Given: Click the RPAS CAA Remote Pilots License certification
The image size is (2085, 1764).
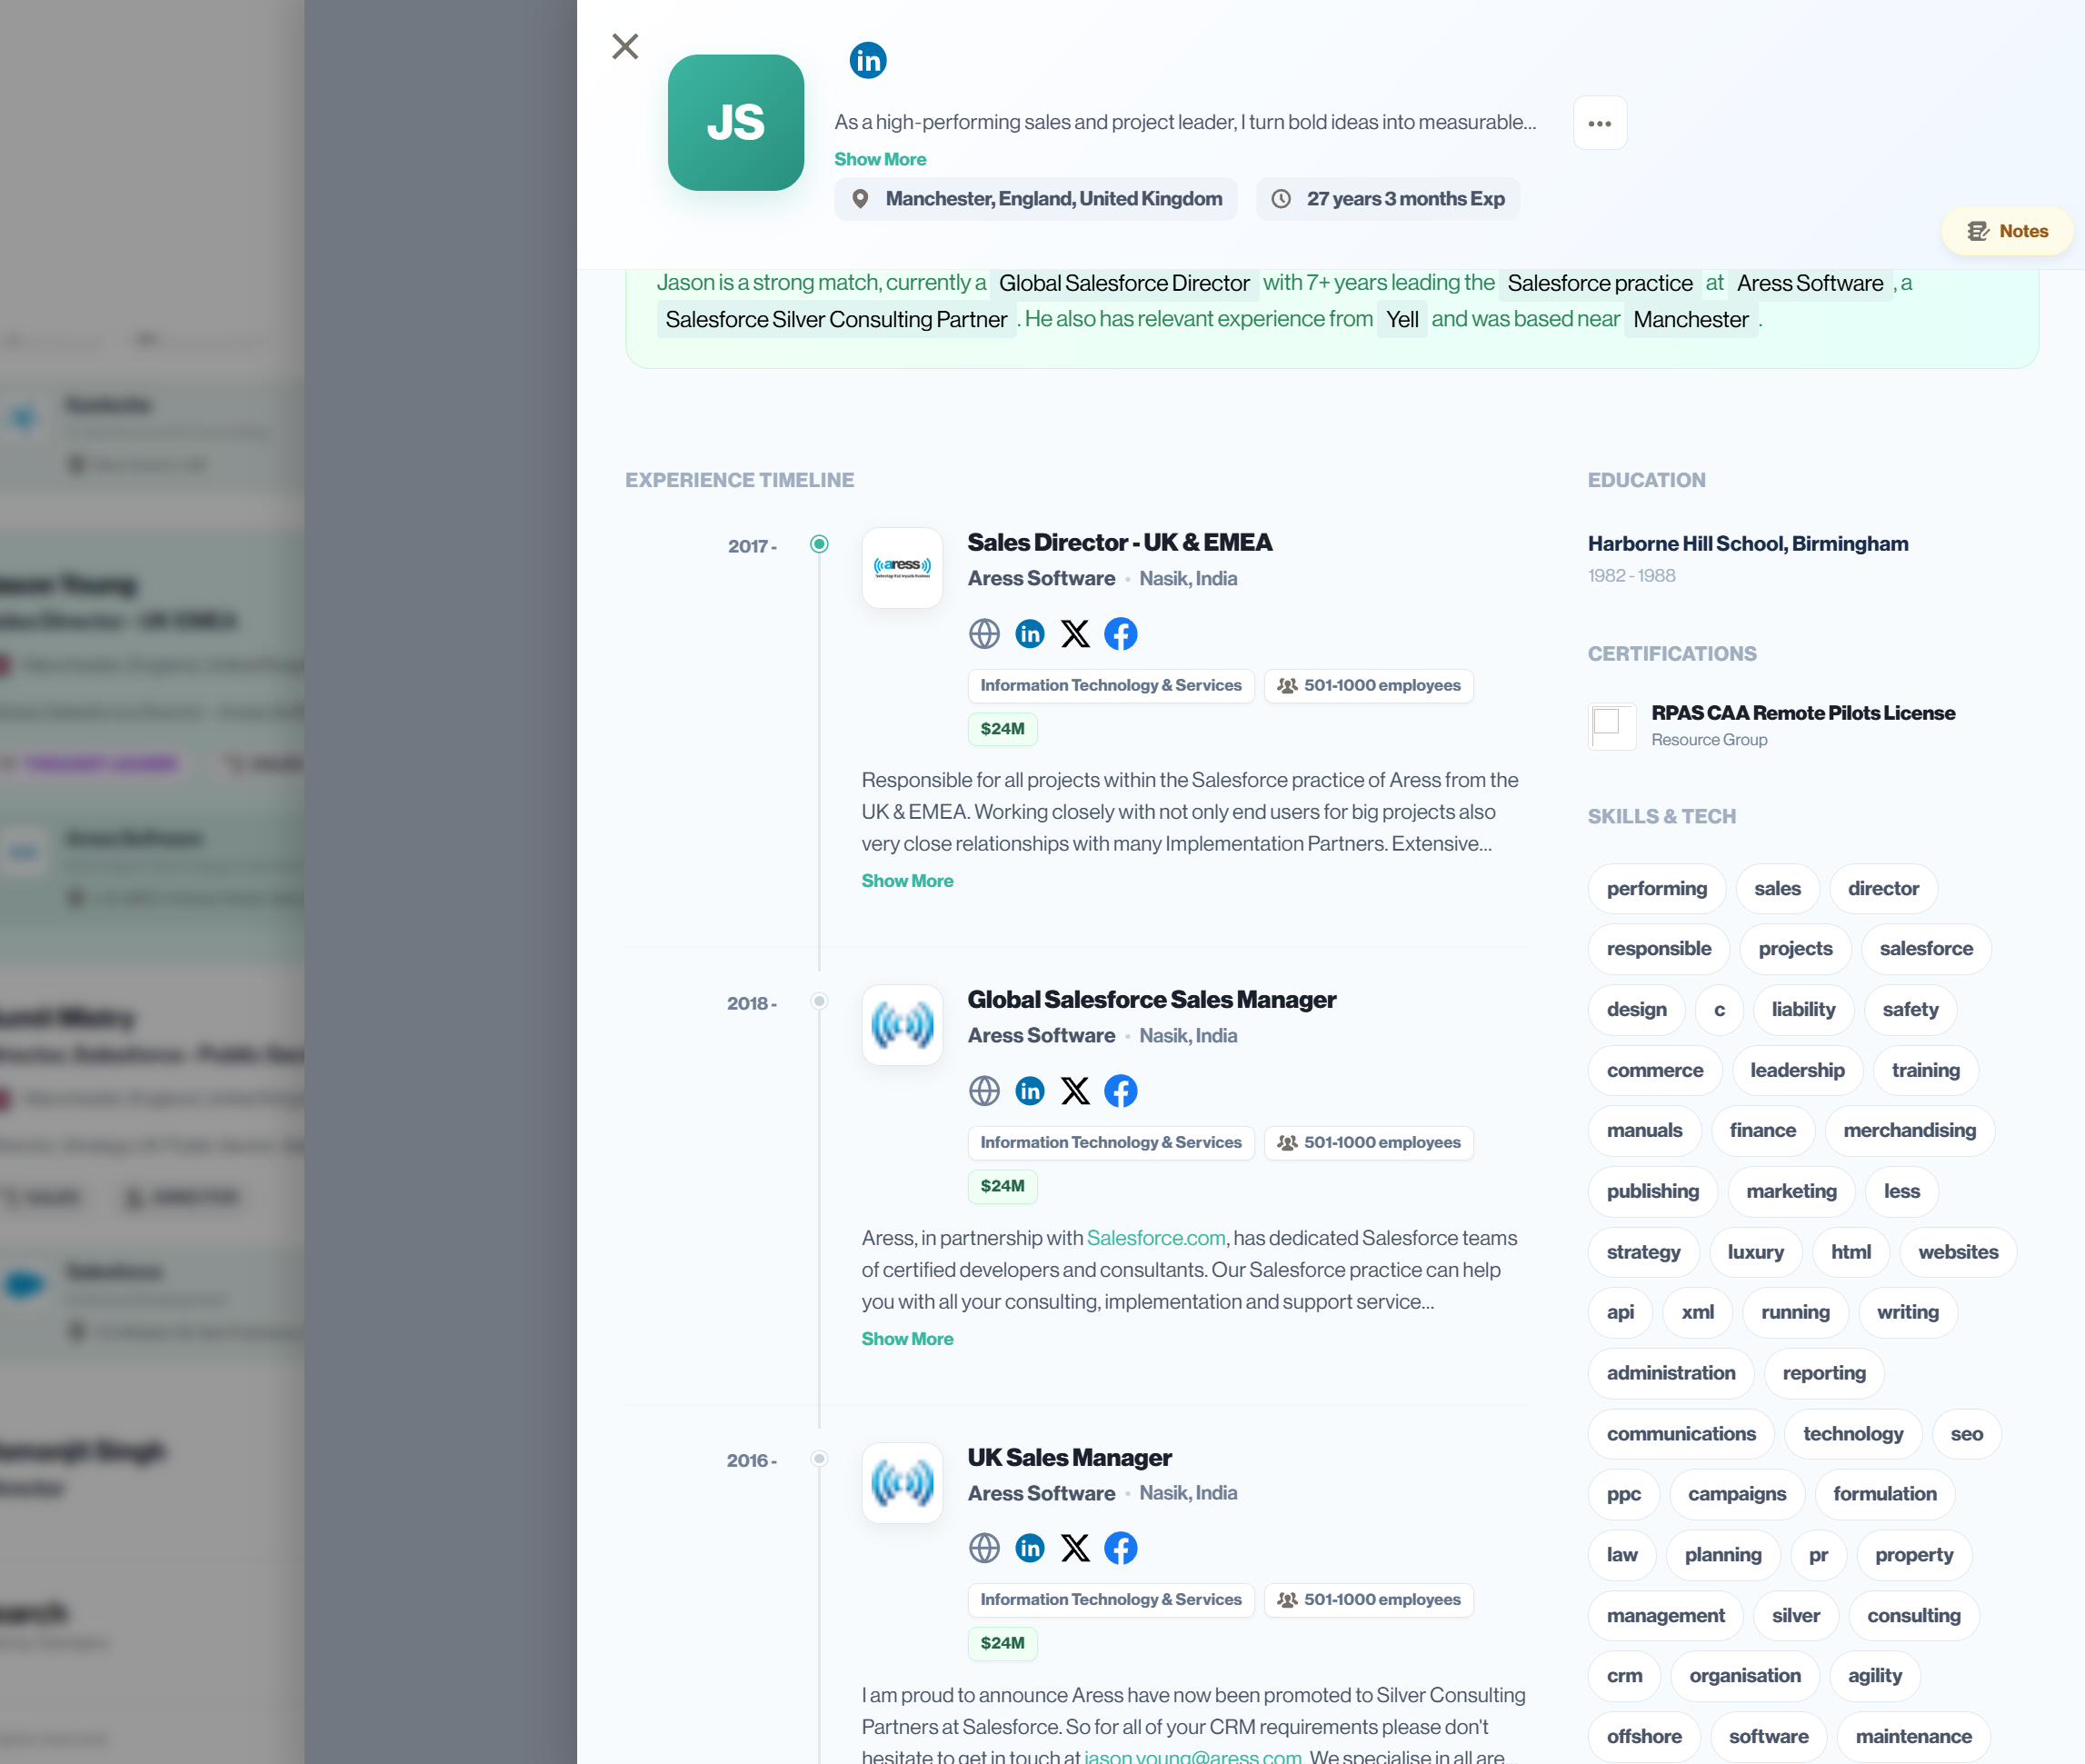Looking at the screenshot, I should click(x=1803, y=713).
